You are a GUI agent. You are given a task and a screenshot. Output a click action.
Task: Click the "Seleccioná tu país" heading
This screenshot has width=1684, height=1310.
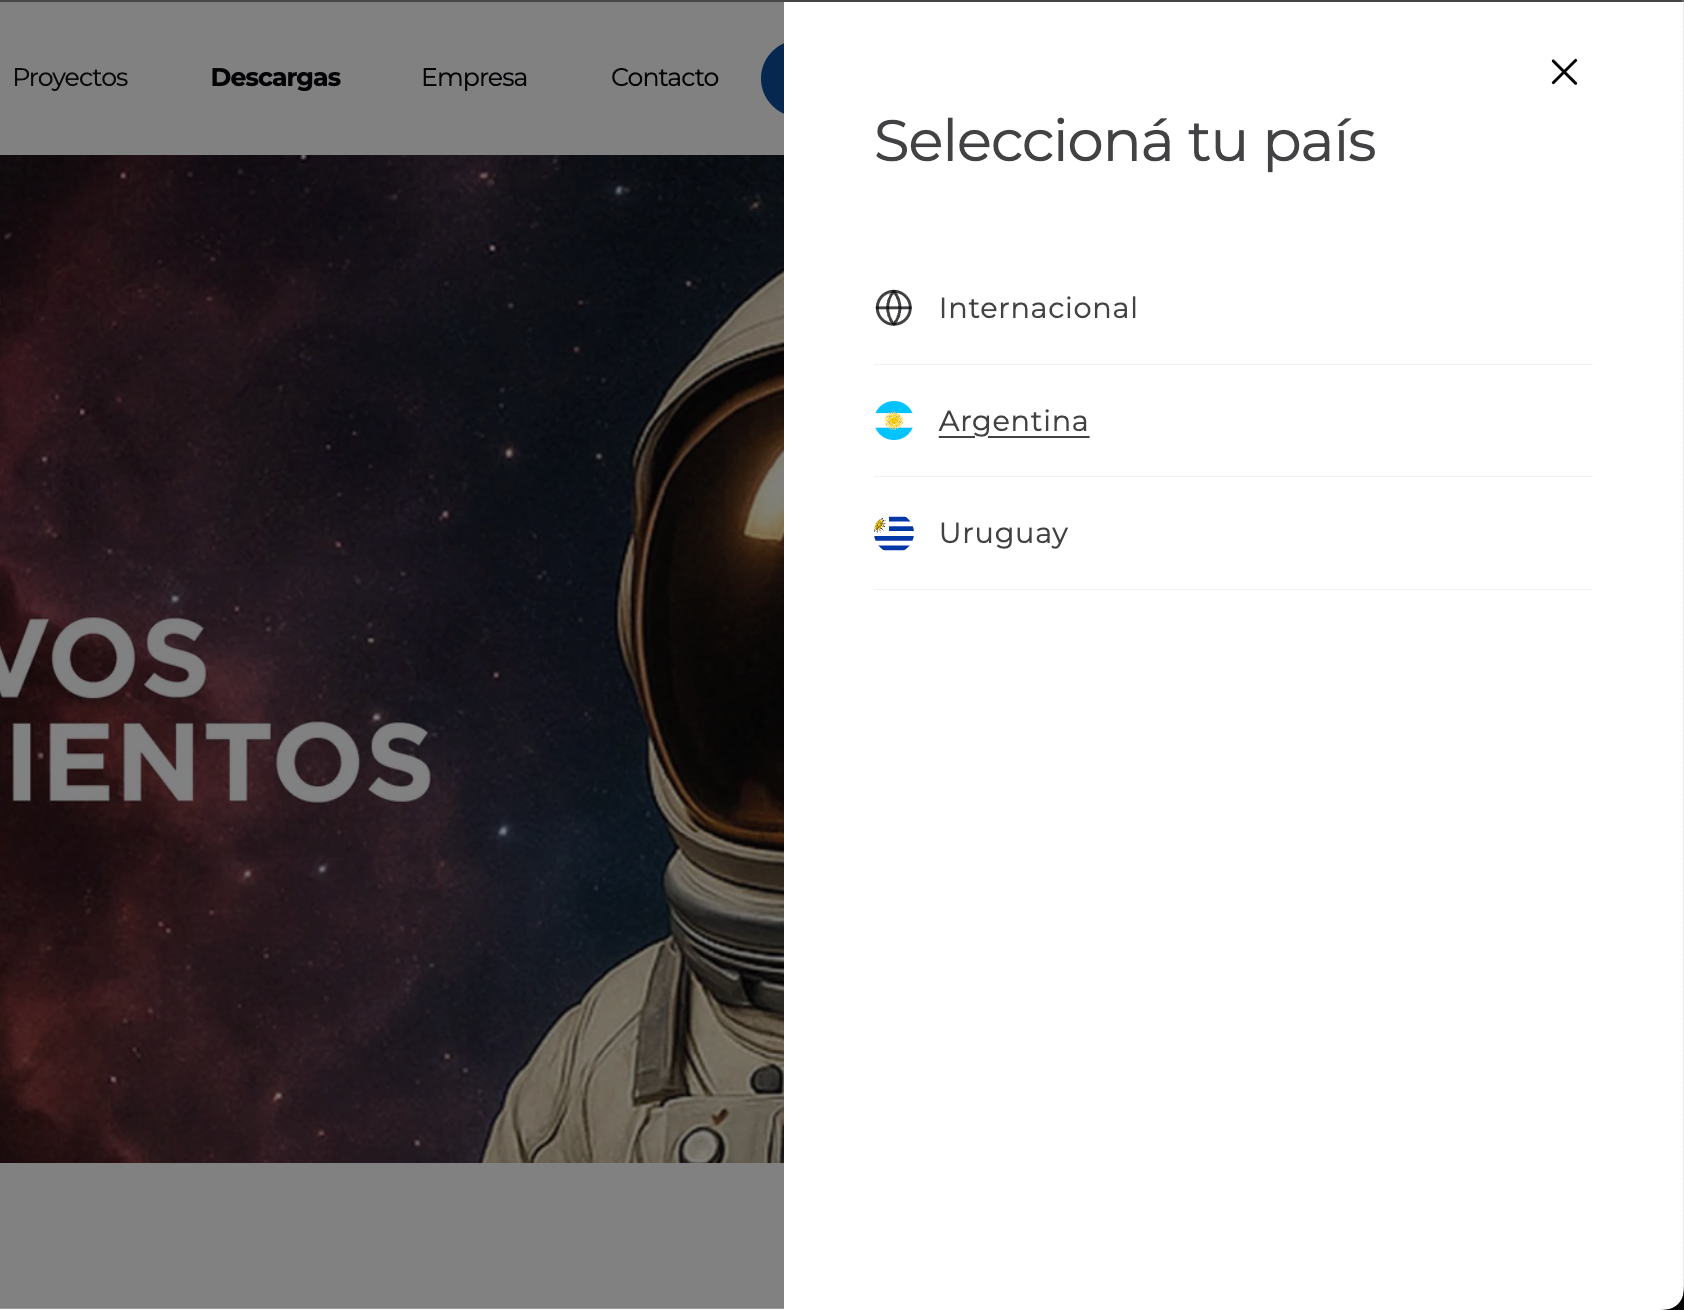coord(1125,141)
